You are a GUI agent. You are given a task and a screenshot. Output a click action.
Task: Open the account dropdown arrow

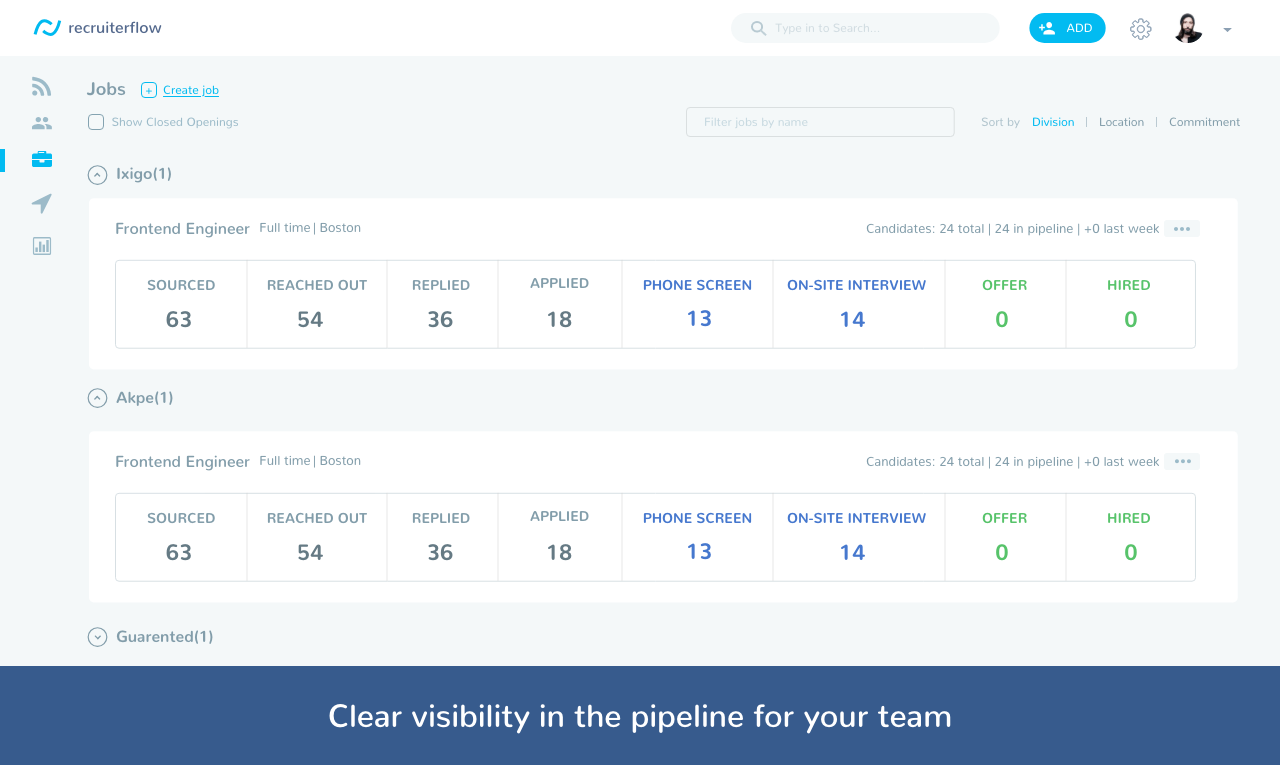tap(1227, 30)
